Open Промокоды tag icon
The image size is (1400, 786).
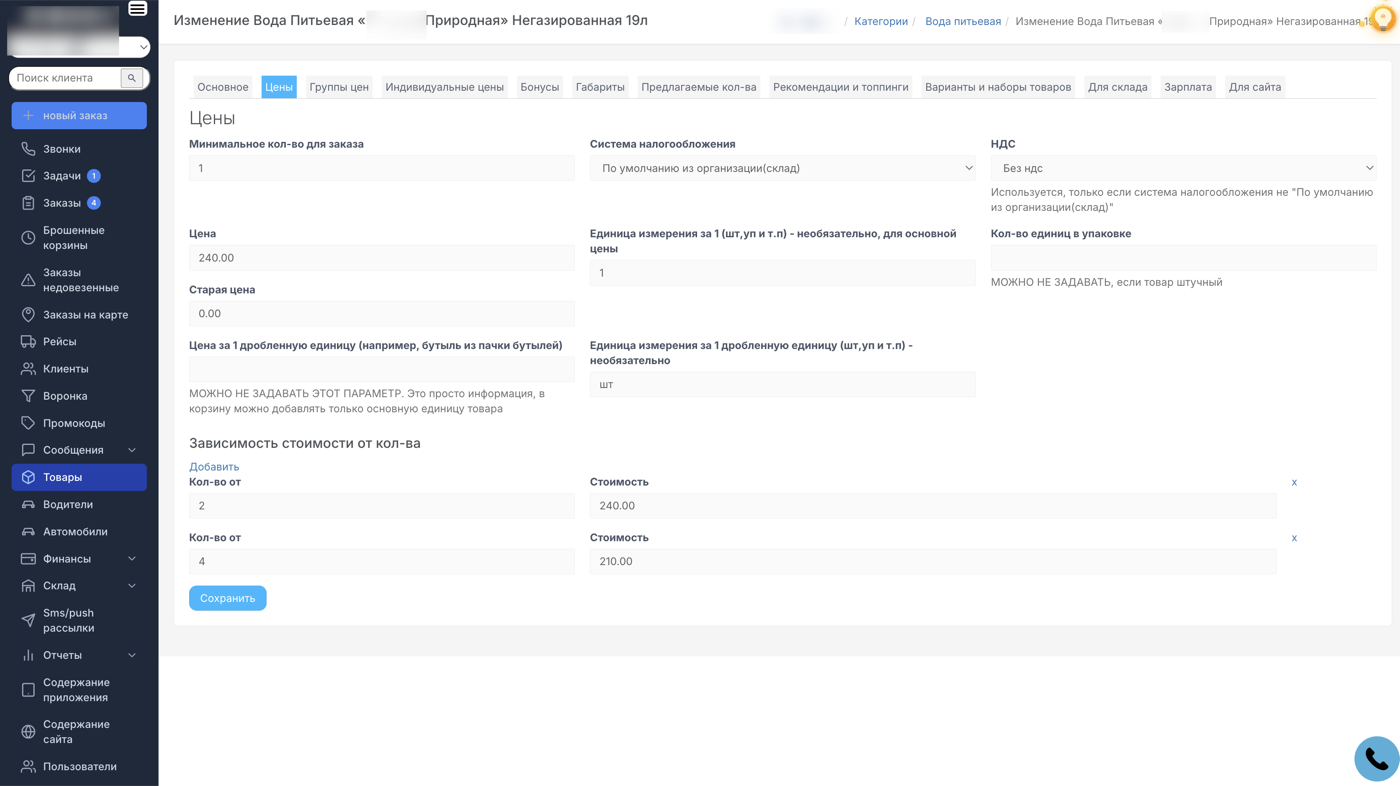[28, 423]
